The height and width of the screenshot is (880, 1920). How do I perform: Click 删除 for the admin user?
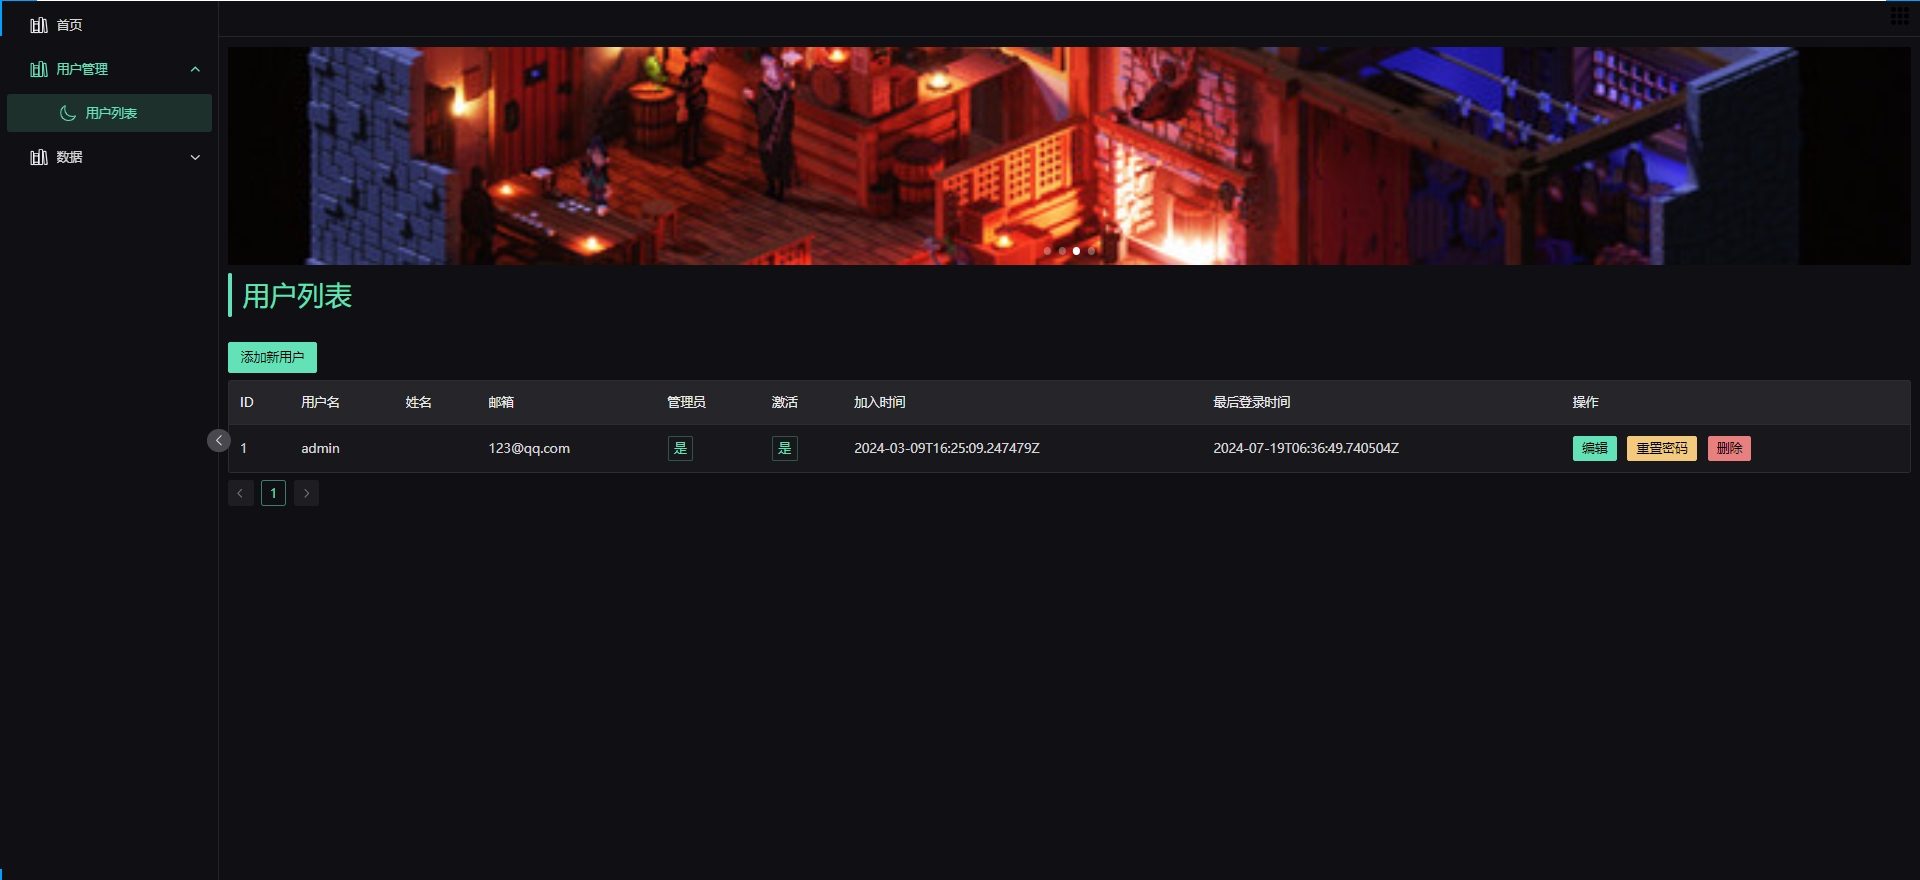click(1729, 448)
